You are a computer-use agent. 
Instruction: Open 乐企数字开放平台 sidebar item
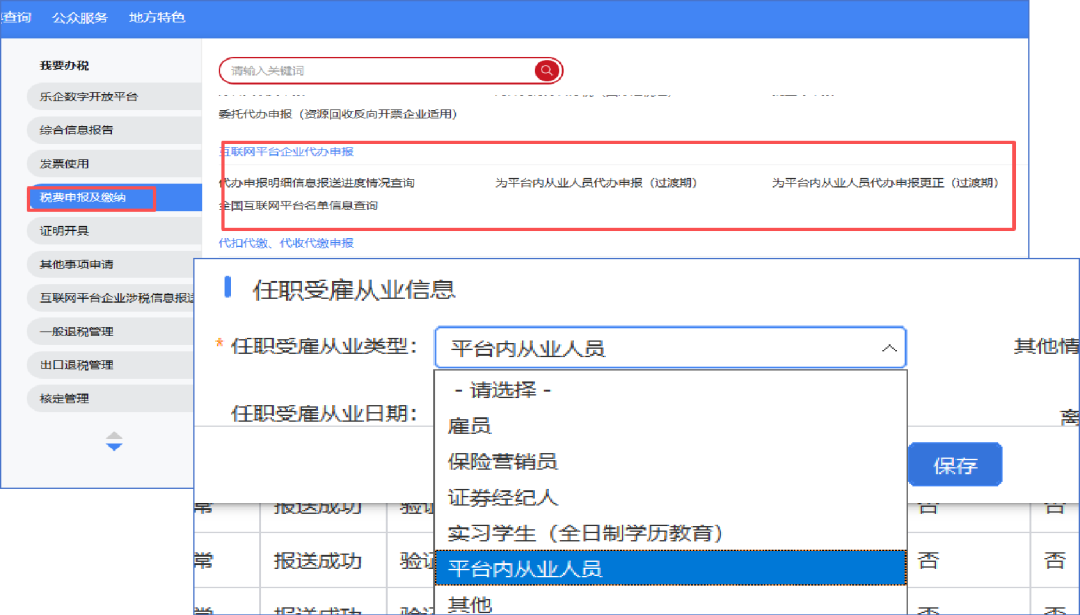pos(88,97)
